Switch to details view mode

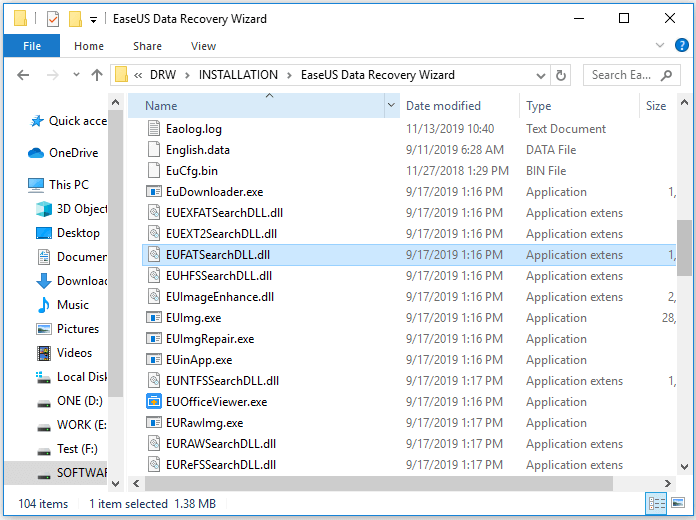[x=657, y=503]
